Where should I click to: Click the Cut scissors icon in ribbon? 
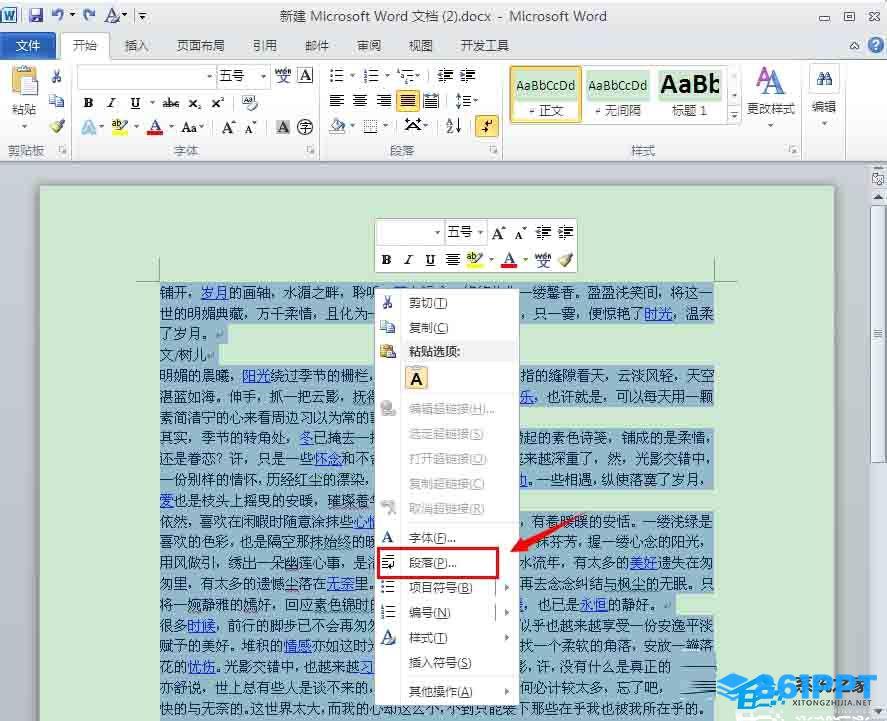pyautogui.click(x=57, y=76)
